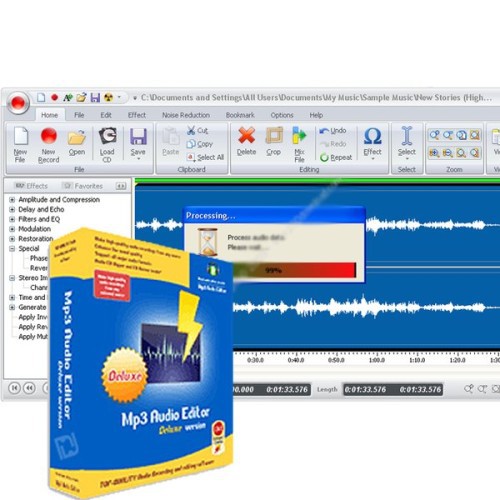Click the rewind playback button
Screen dimensions: 500x500
30,388
